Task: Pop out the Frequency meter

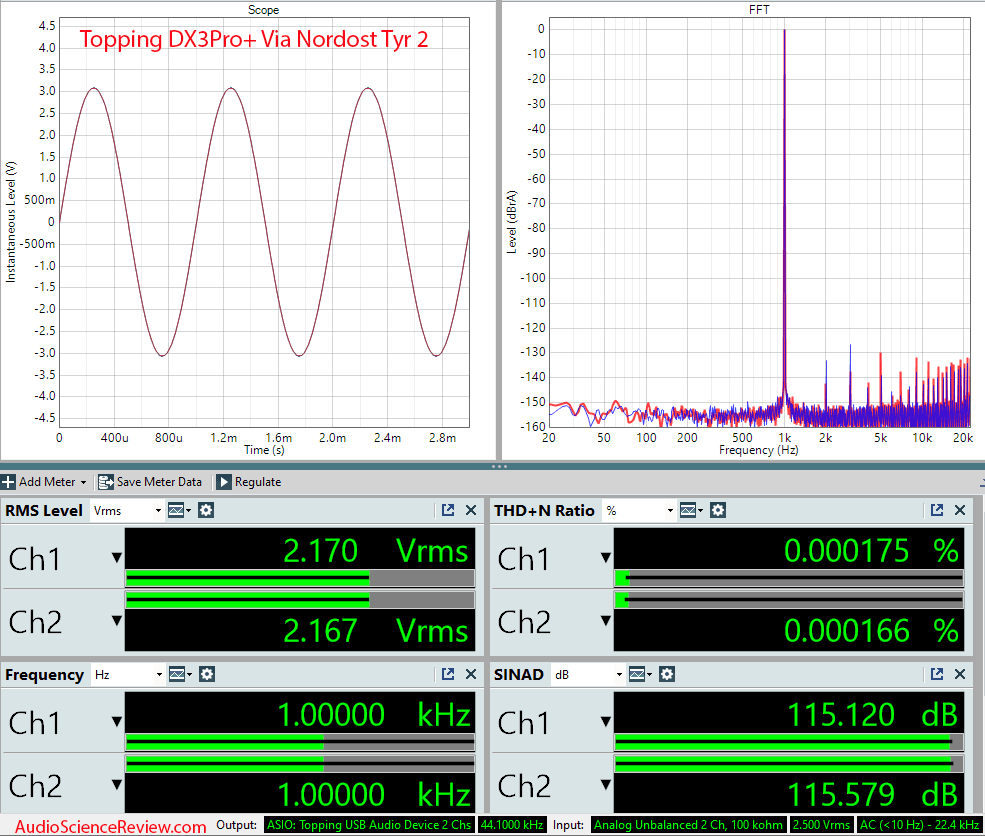Action: pyautogui.click(x=448, y=675)
